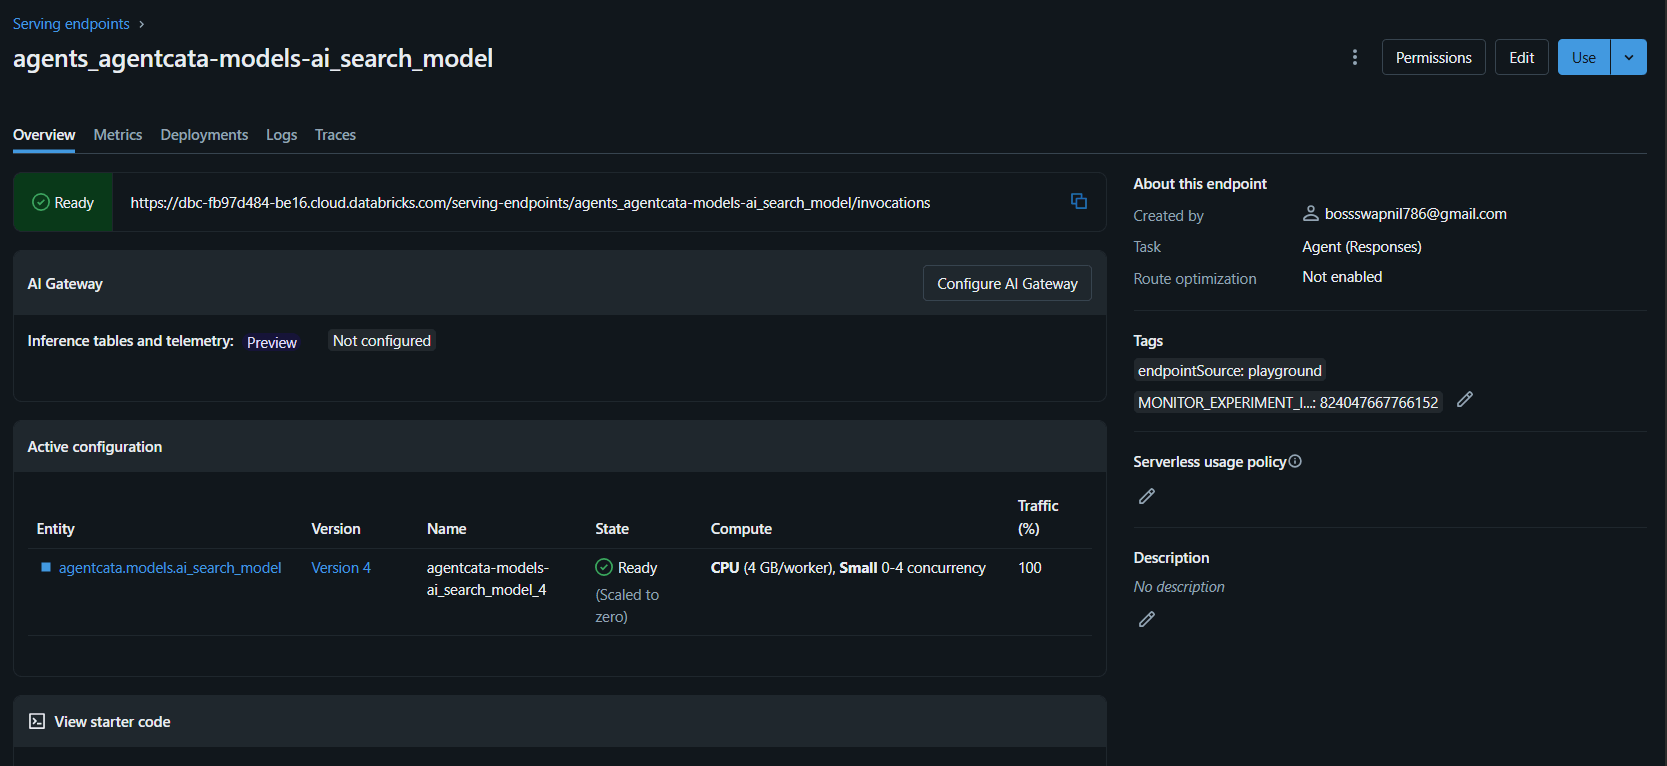
Task: Open the Metrics tab
Action: tap(118, 135)
